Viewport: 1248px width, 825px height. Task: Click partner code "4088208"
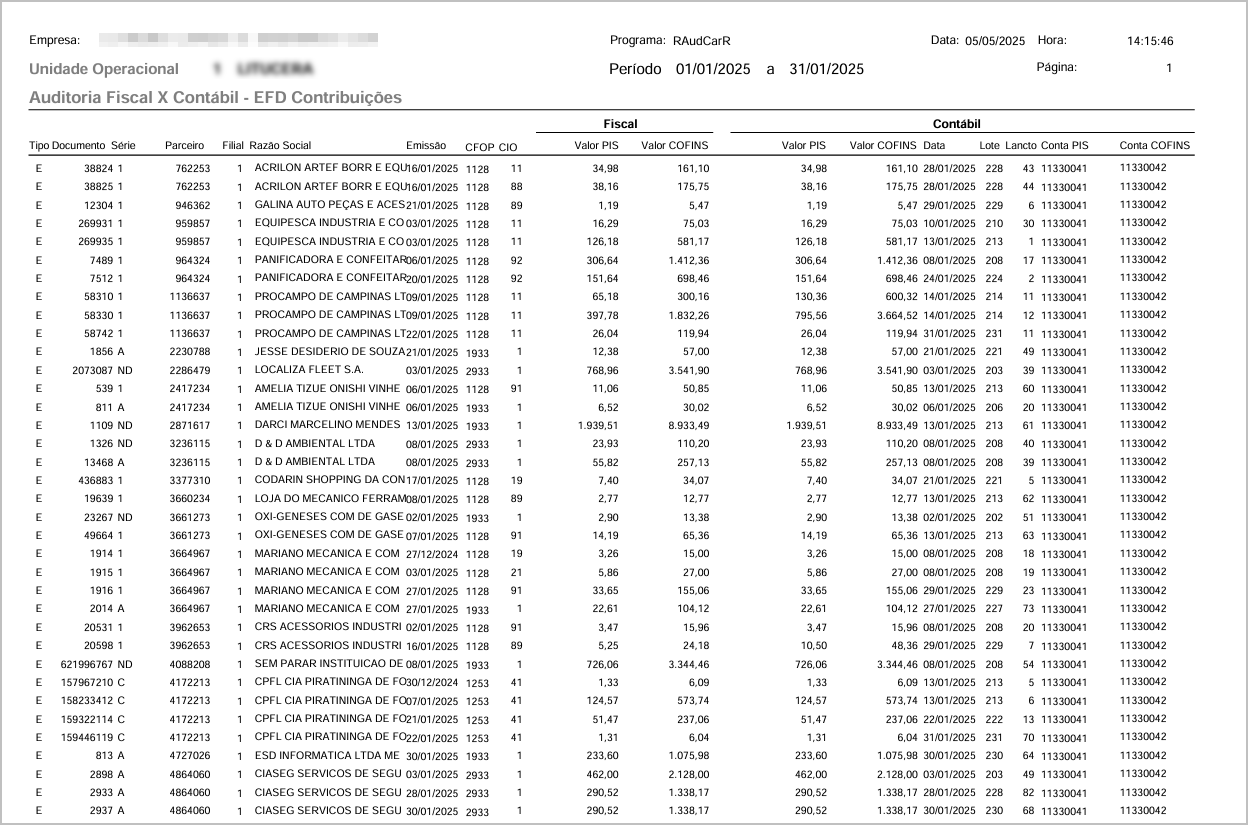click(x=189, y=664)
